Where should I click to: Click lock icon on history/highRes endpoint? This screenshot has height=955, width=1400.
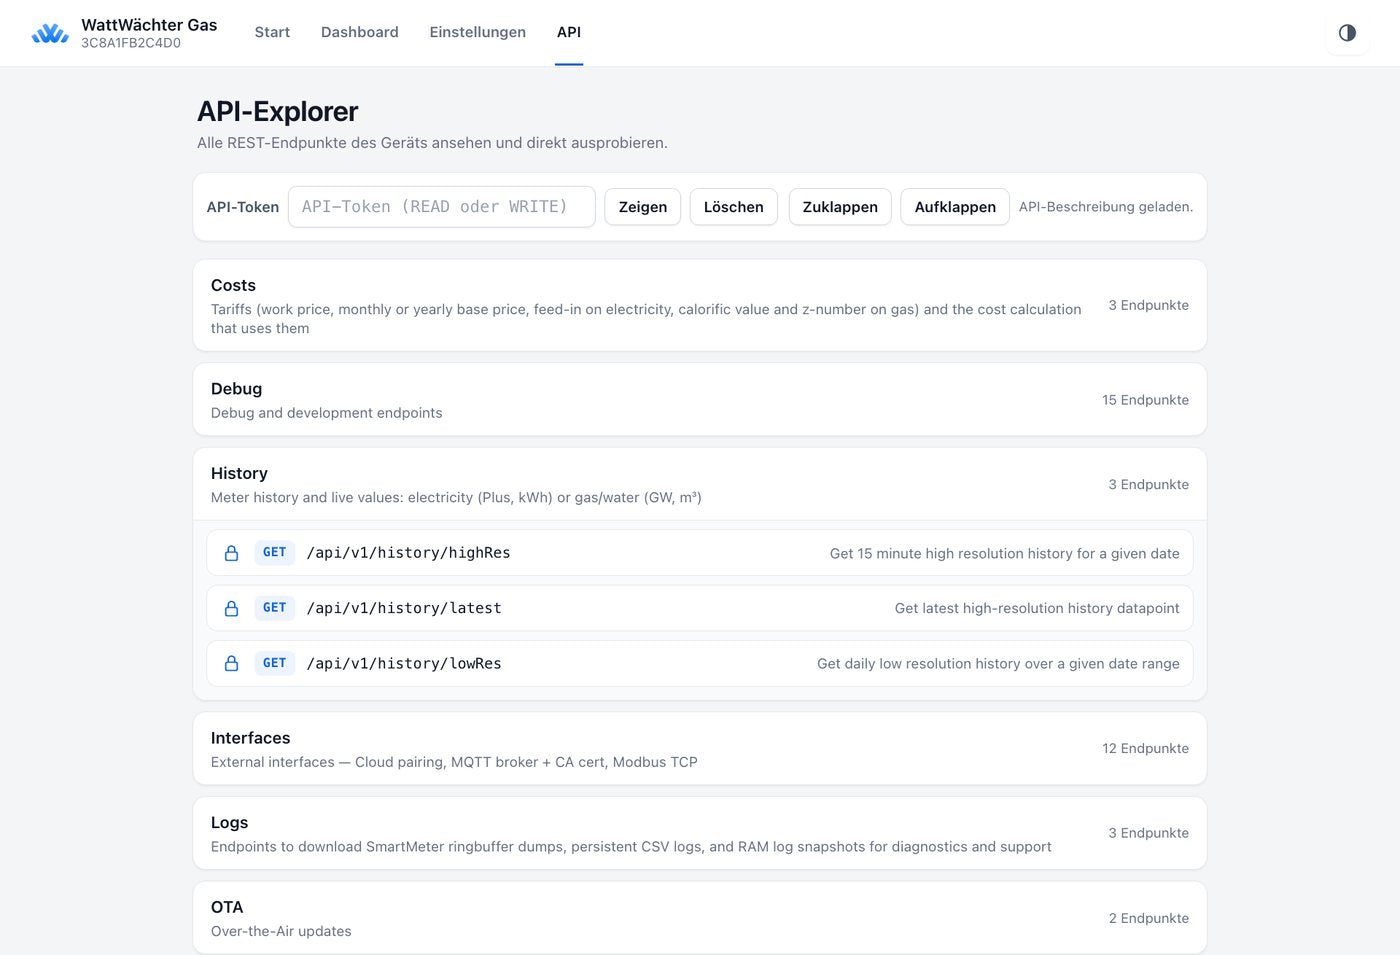coord(231,553)
